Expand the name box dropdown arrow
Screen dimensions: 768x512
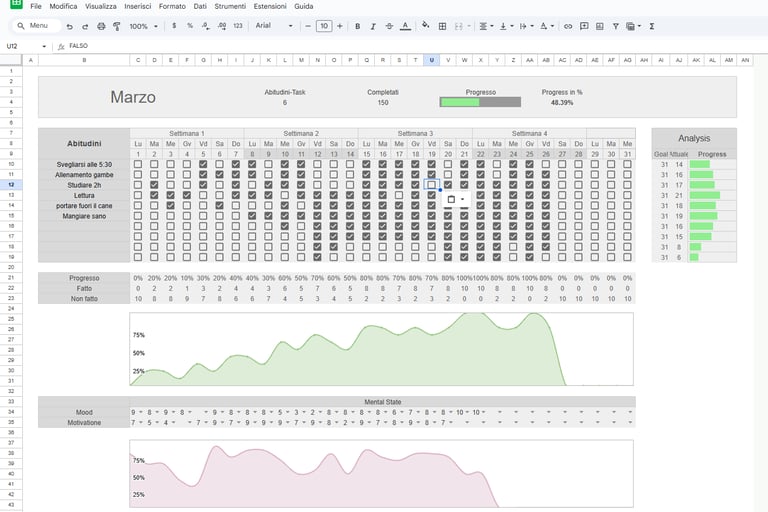44,47
